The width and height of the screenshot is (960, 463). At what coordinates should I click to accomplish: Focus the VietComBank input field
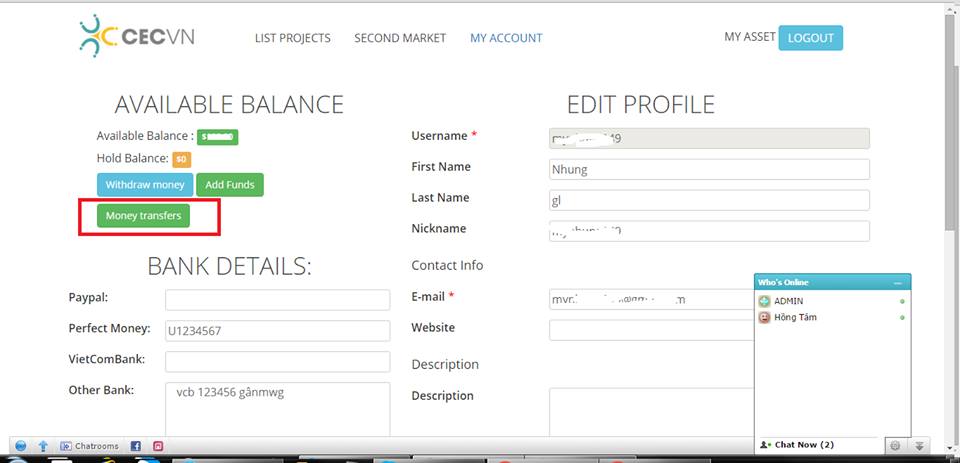277,362
